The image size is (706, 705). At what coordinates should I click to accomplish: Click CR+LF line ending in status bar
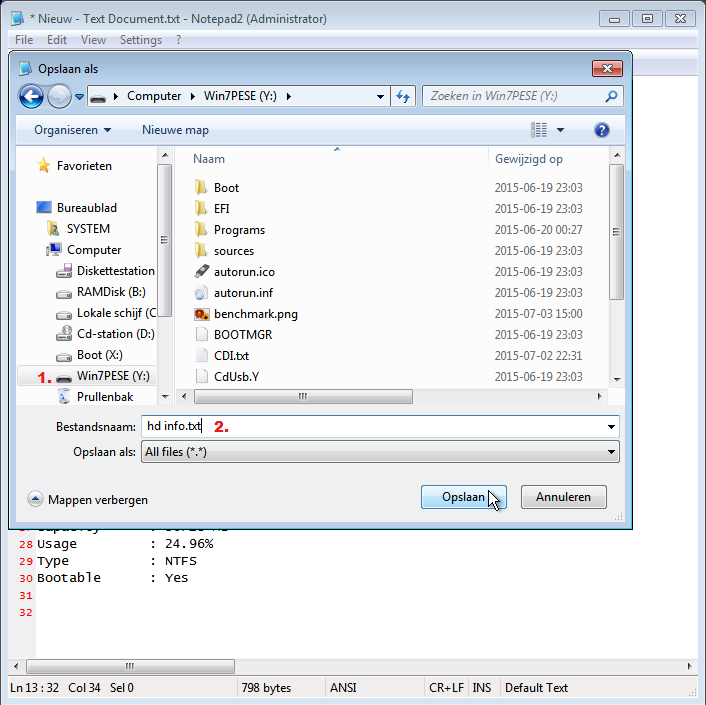[x=446, y=687]
